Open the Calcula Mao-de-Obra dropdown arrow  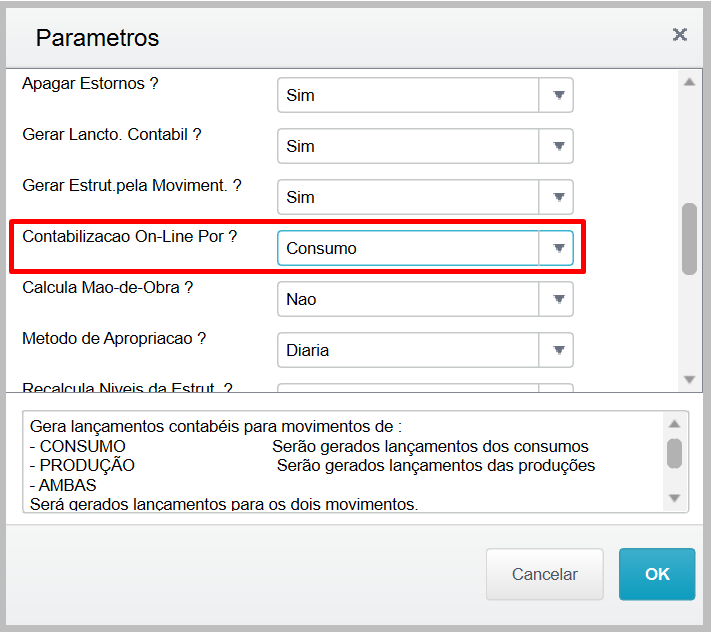[558, 299]
